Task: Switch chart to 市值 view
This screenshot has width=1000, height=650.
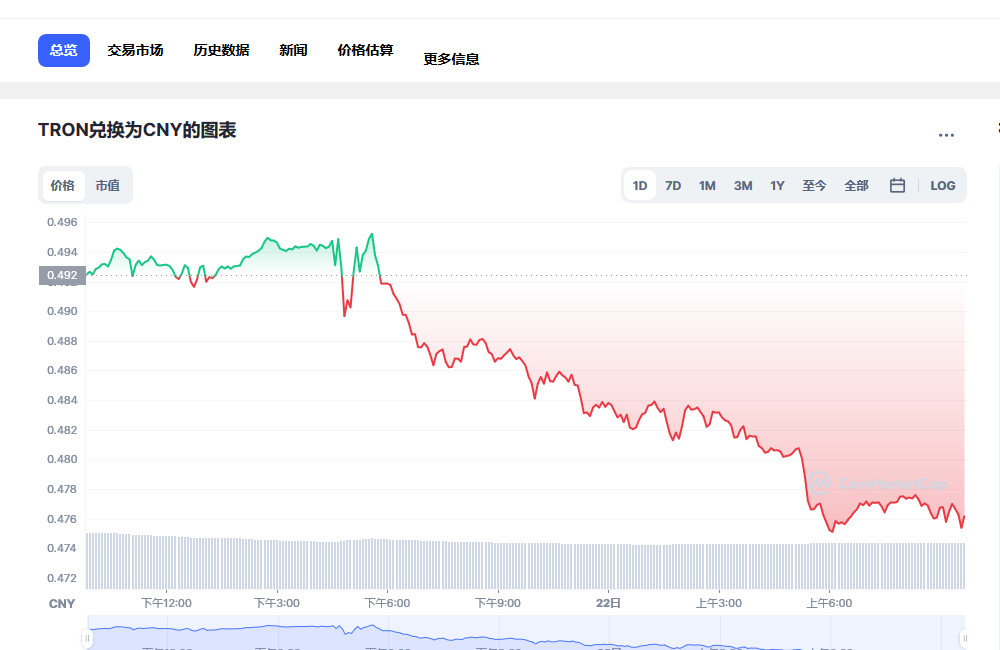Action: click(108, 186)
